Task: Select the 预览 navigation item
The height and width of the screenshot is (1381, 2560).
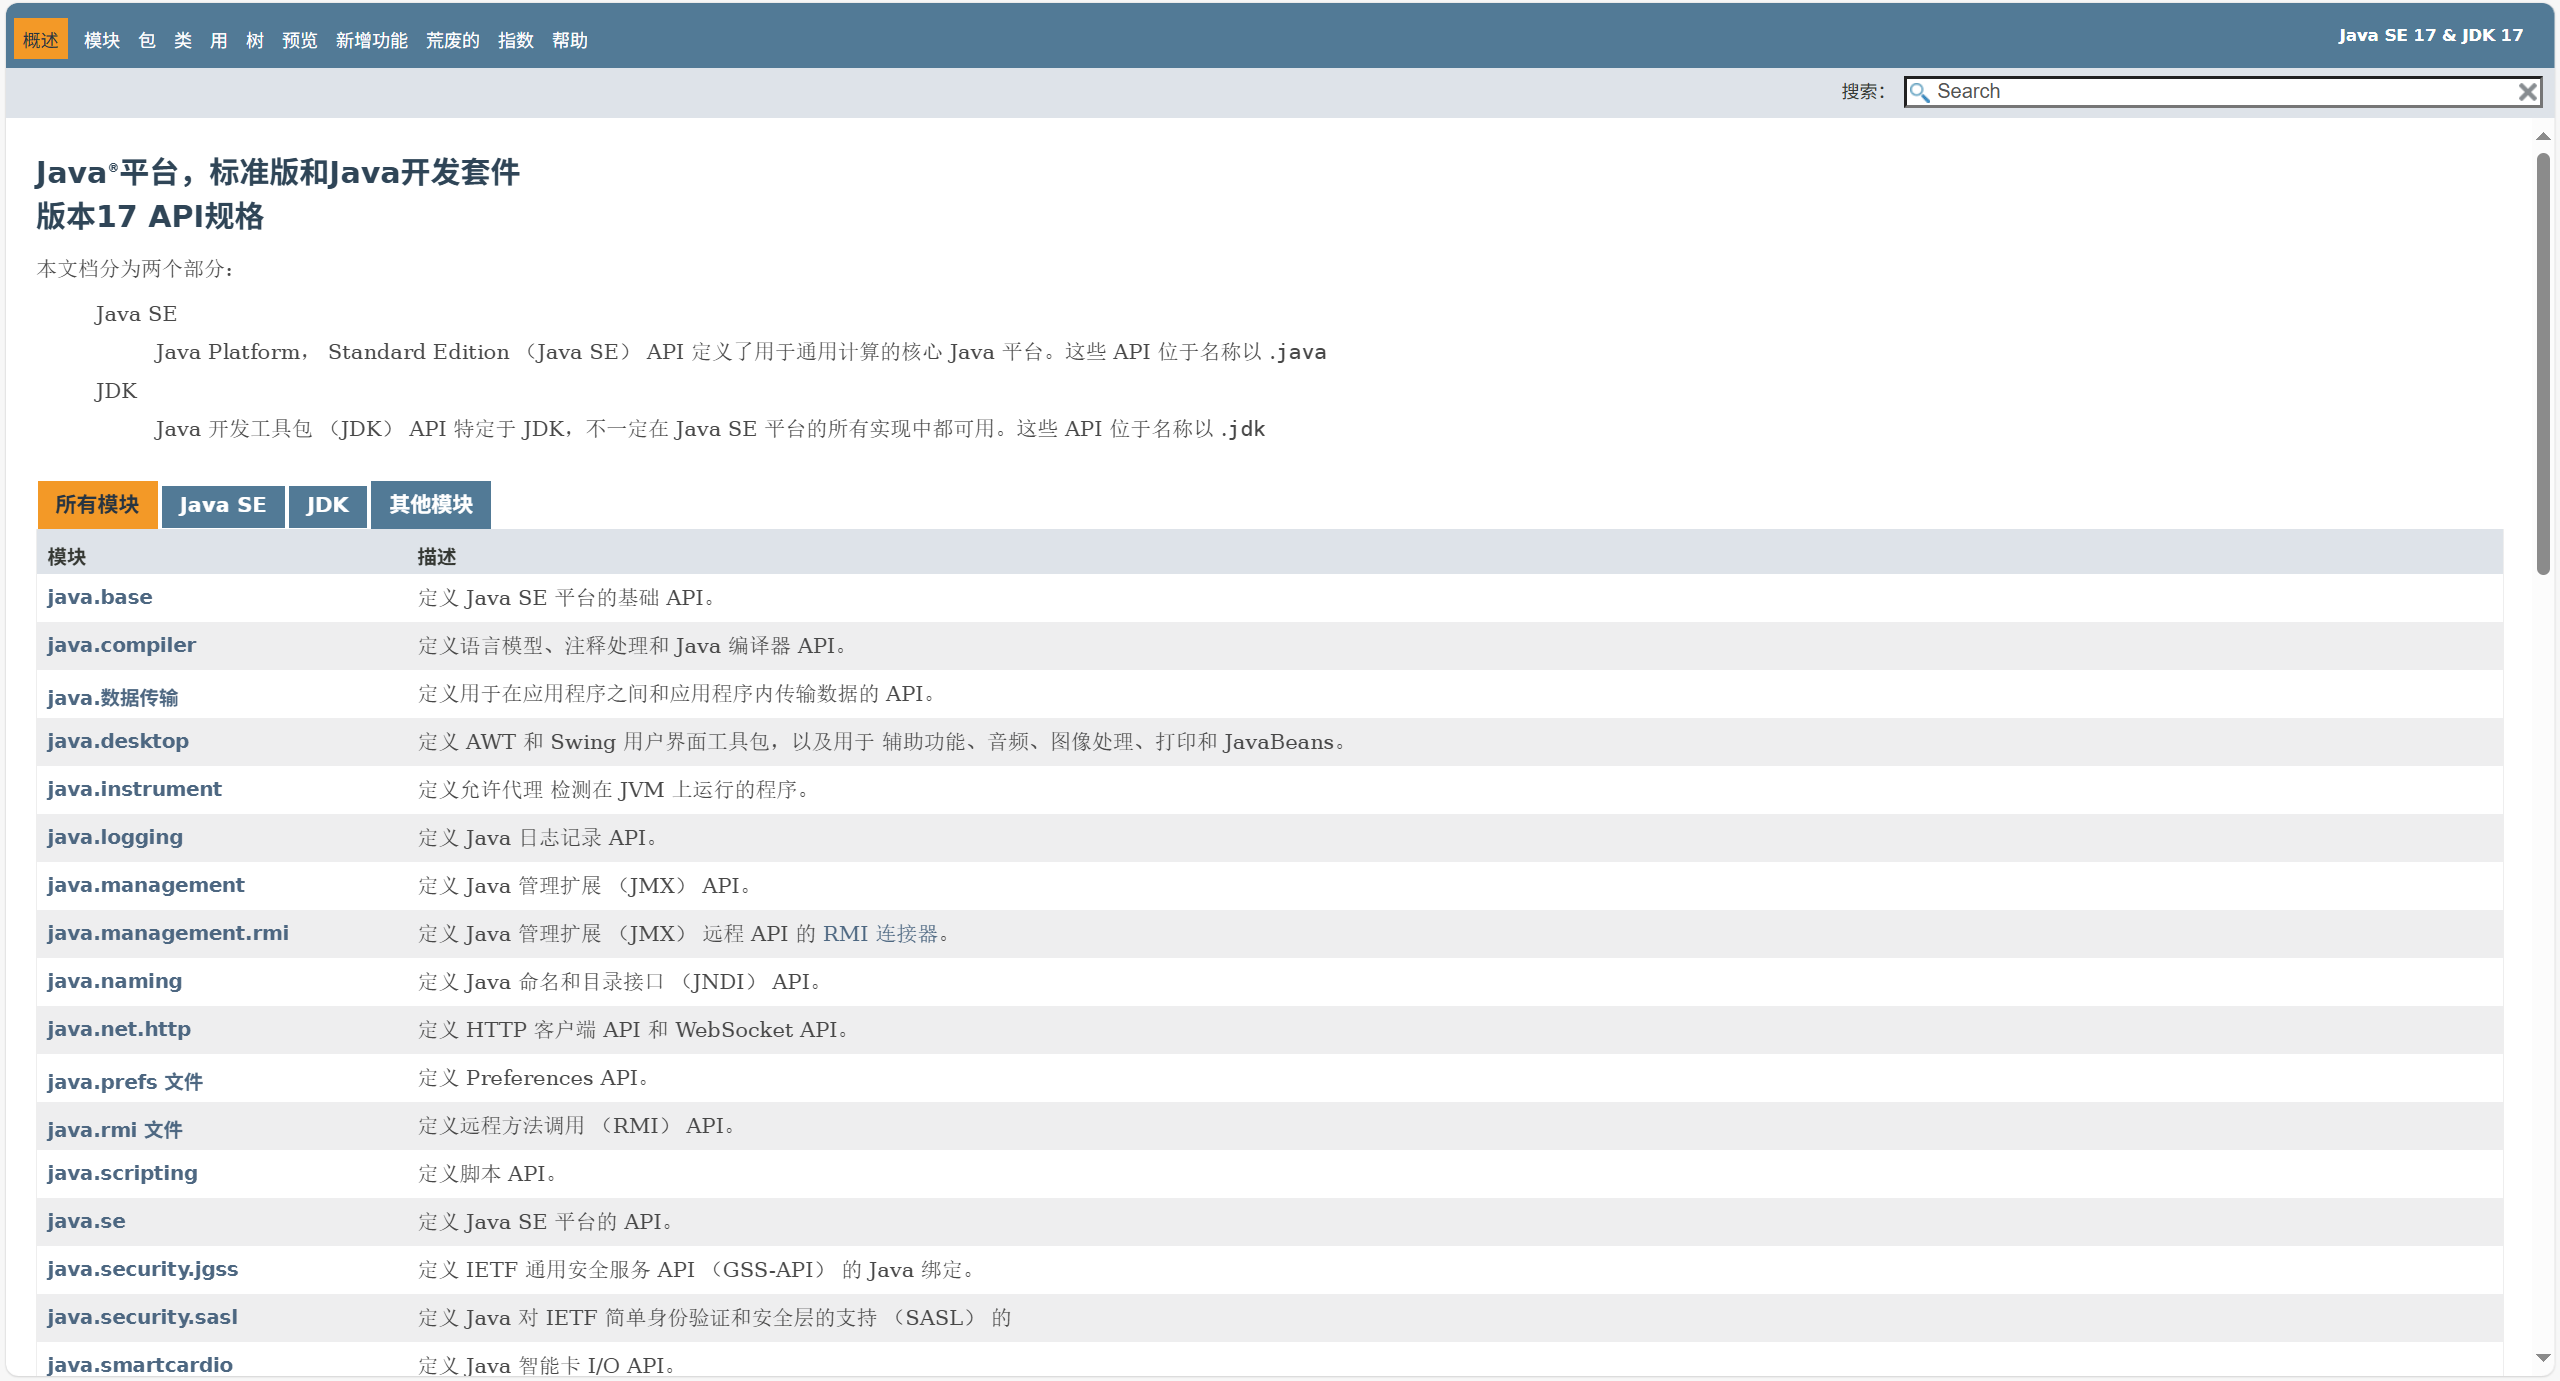Action: [299, 40]
